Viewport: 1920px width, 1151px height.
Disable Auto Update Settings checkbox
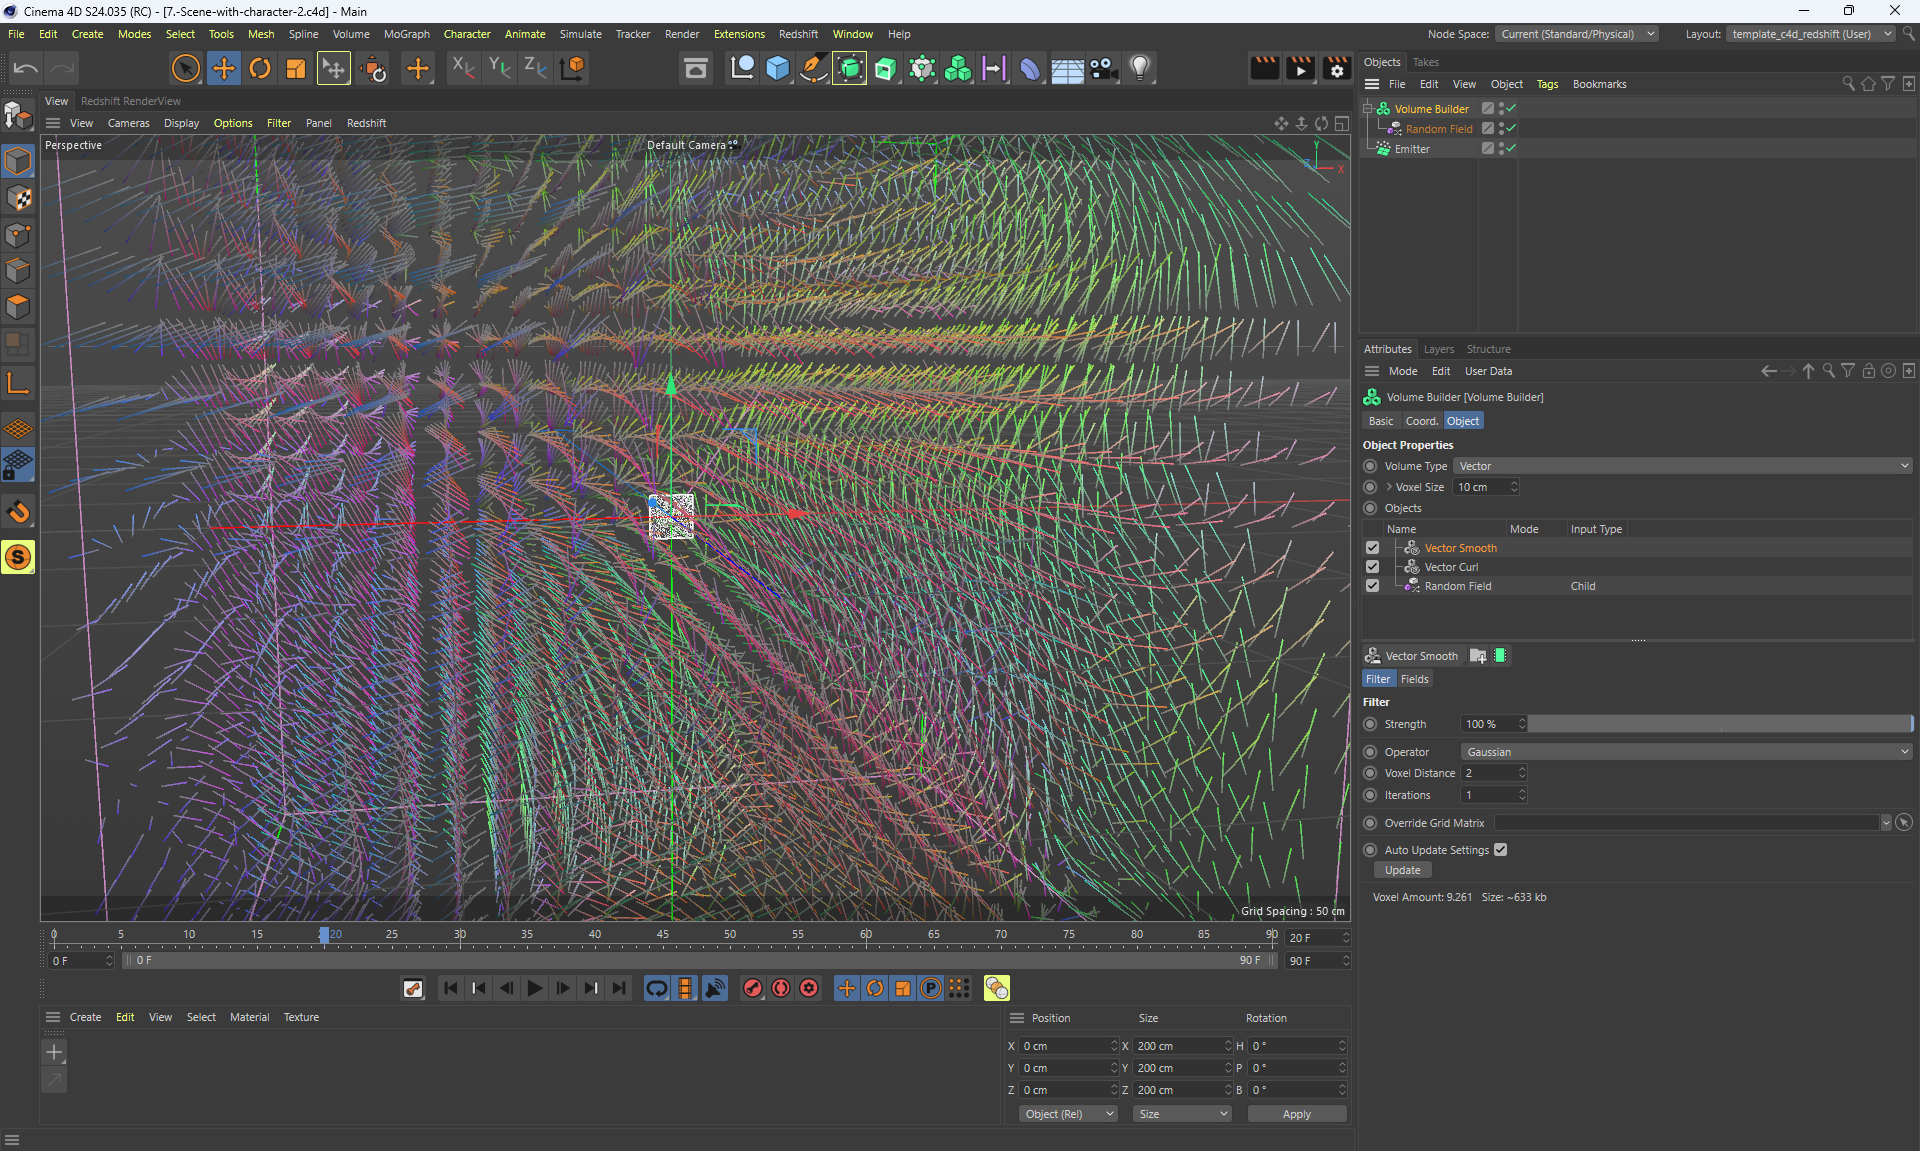pyautogui.click(x=1500, y=850)
